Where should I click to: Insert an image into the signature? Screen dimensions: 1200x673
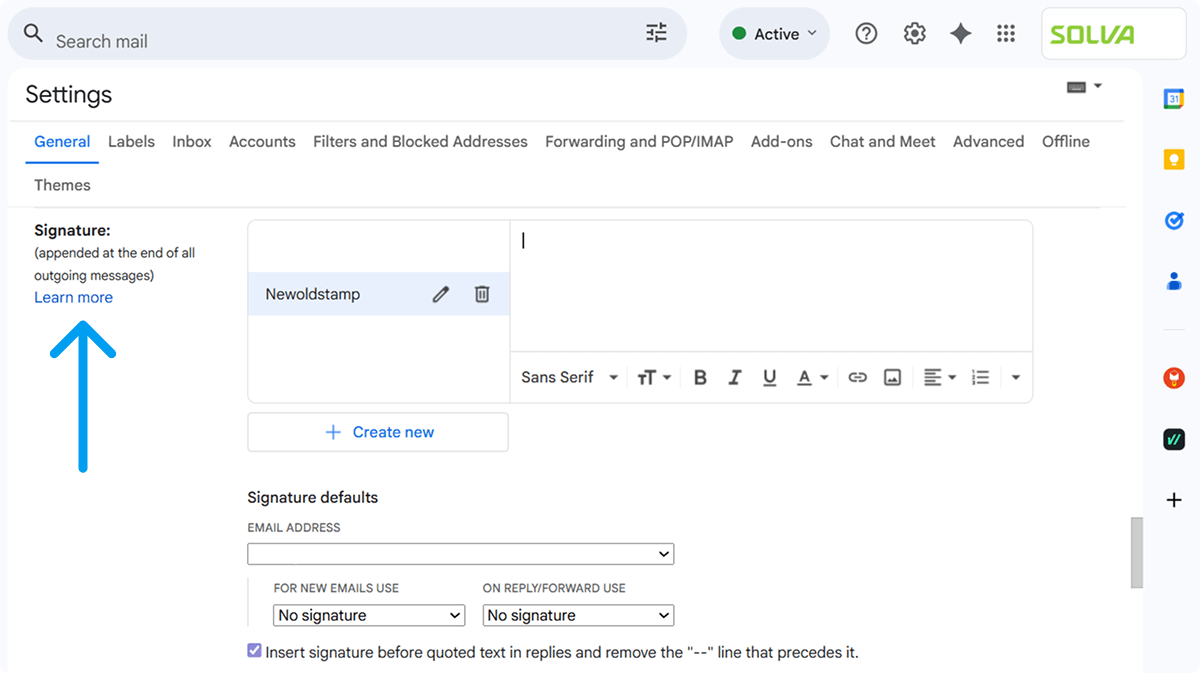893,377
